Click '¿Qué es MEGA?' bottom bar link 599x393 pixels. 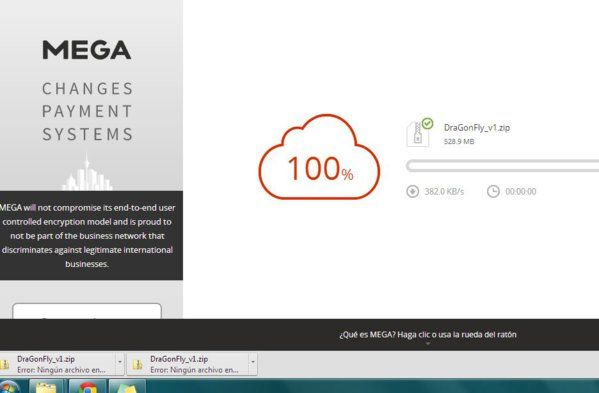coord(428,335)
